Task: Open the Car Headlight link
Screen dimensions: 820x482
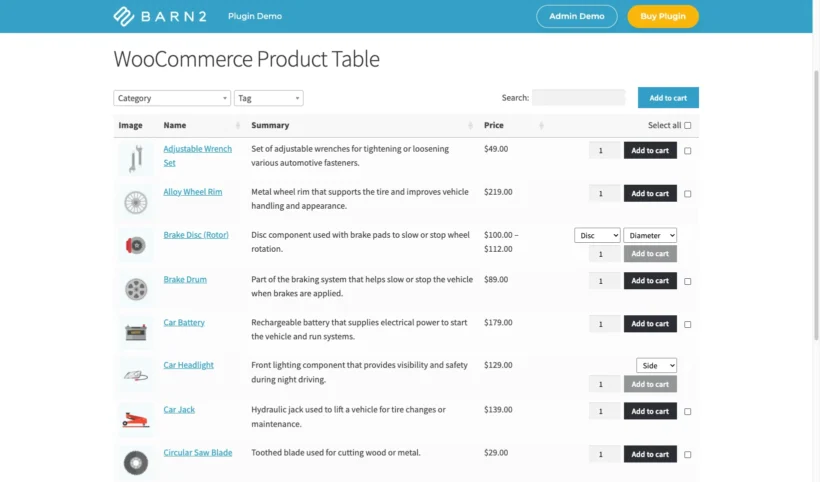Action: coord(188,365)
